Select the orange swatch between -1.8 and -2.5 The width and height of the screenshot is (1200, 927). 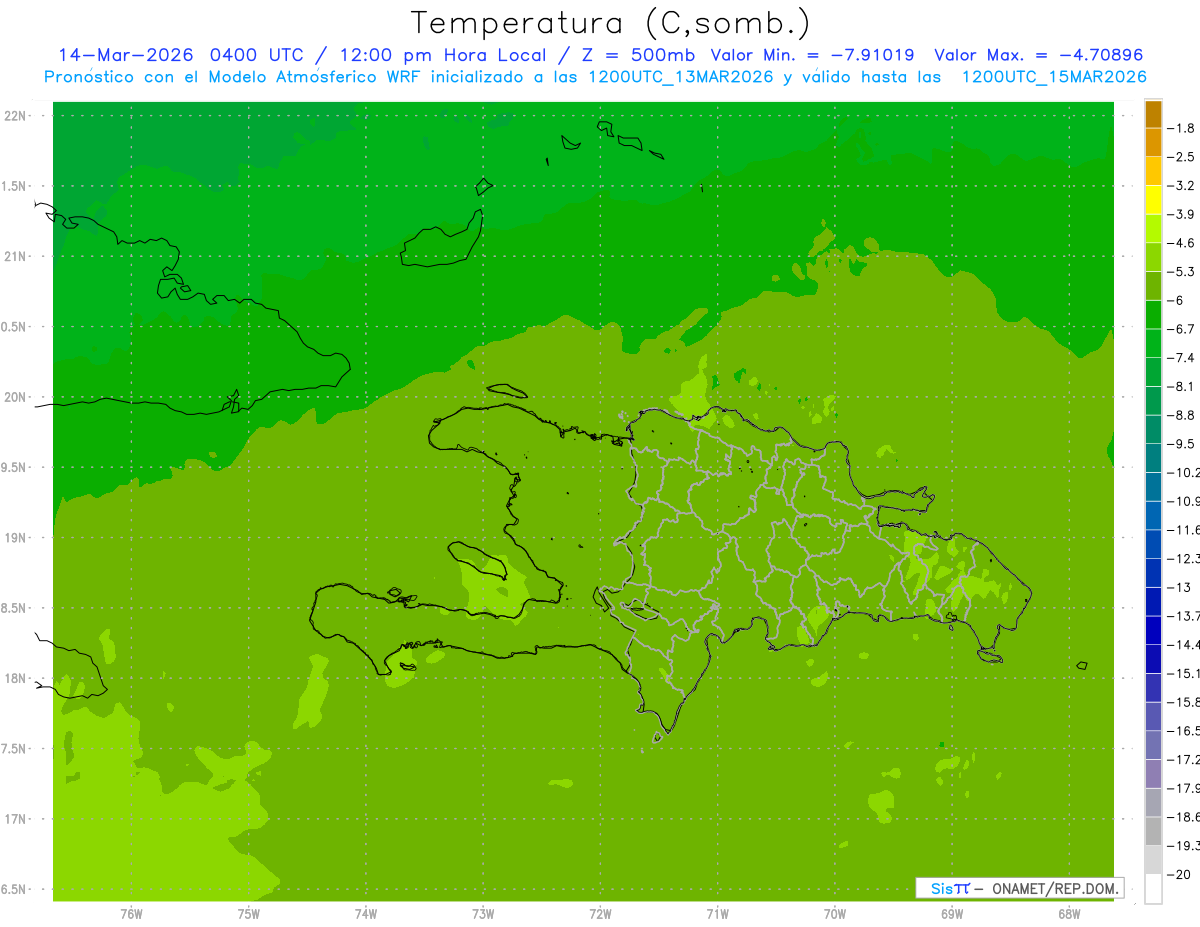pos(1153,142)
